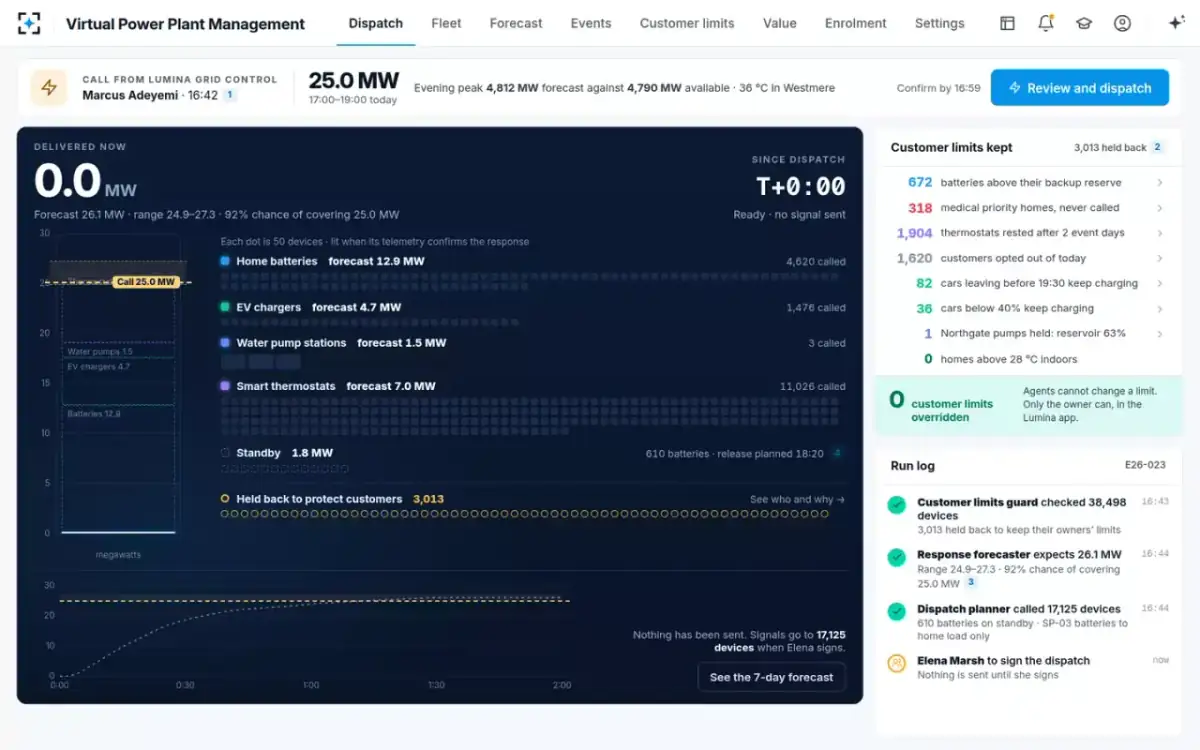Open the sparkle AI assistant icon
Image resolution: width=1200 pixels, height=750 pixels.
[x=1176, y=23]
